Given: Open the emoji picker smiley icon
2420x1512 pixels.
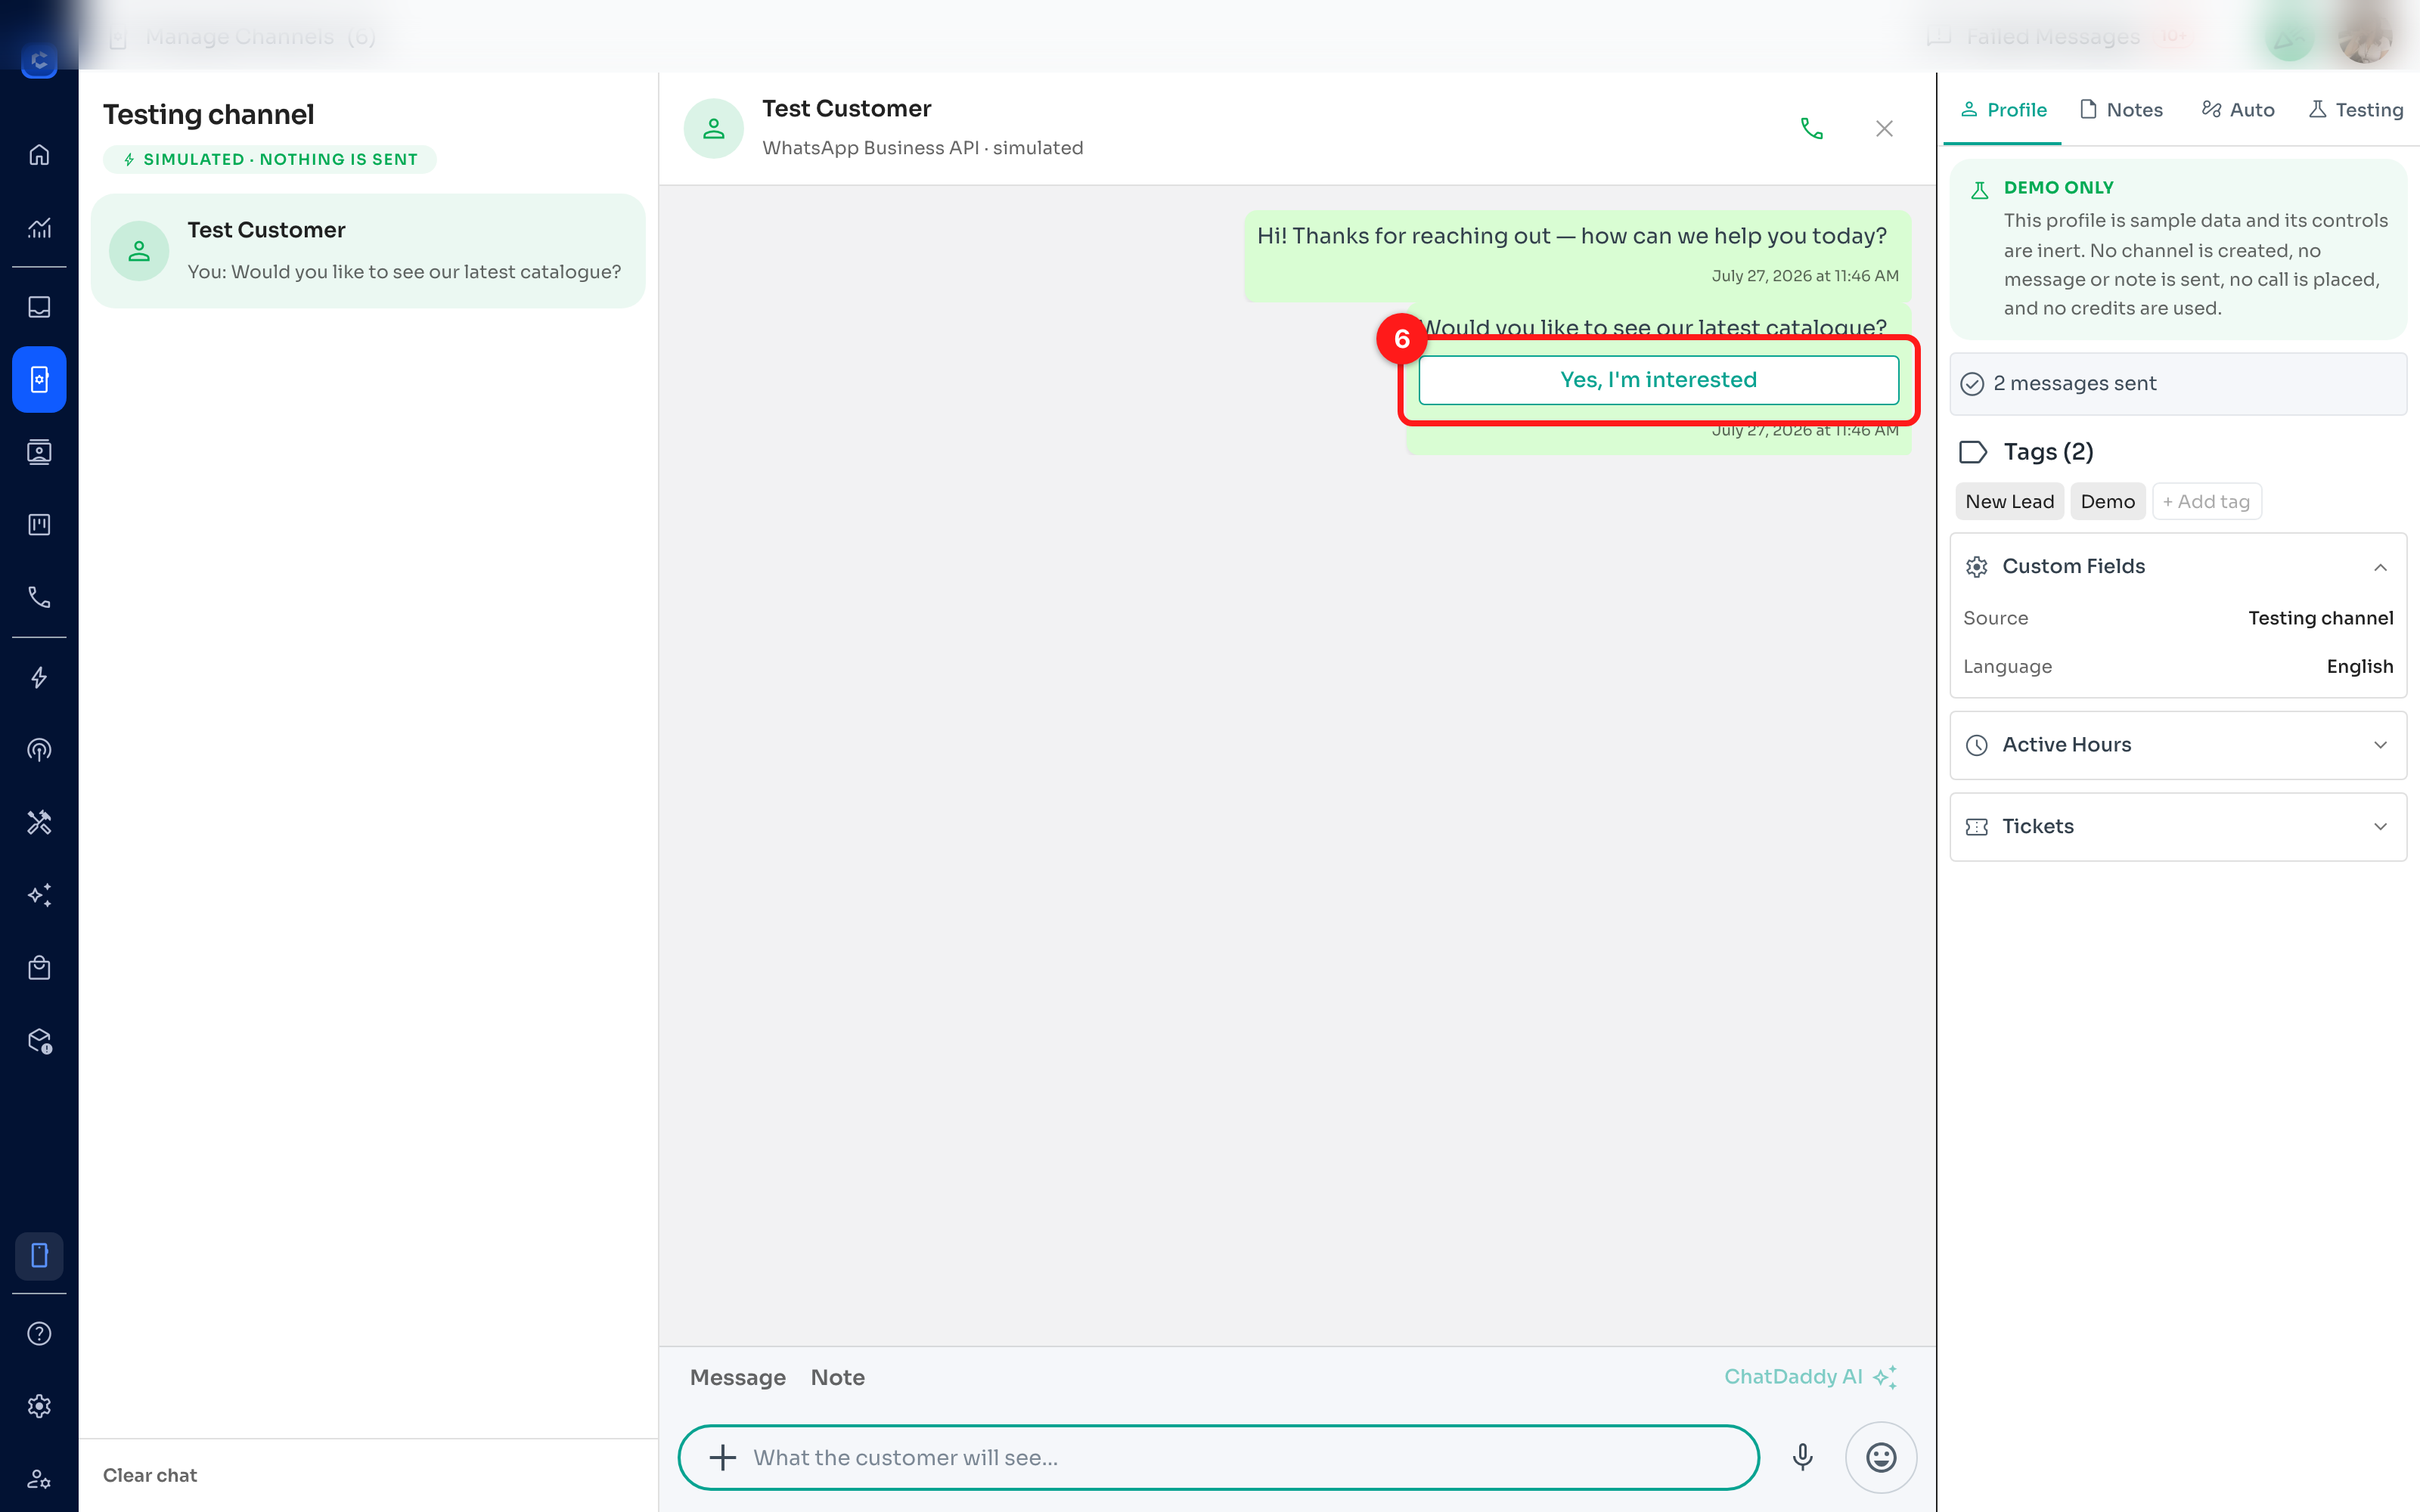Looking at the screenshot, I should click(1881, 1458).
